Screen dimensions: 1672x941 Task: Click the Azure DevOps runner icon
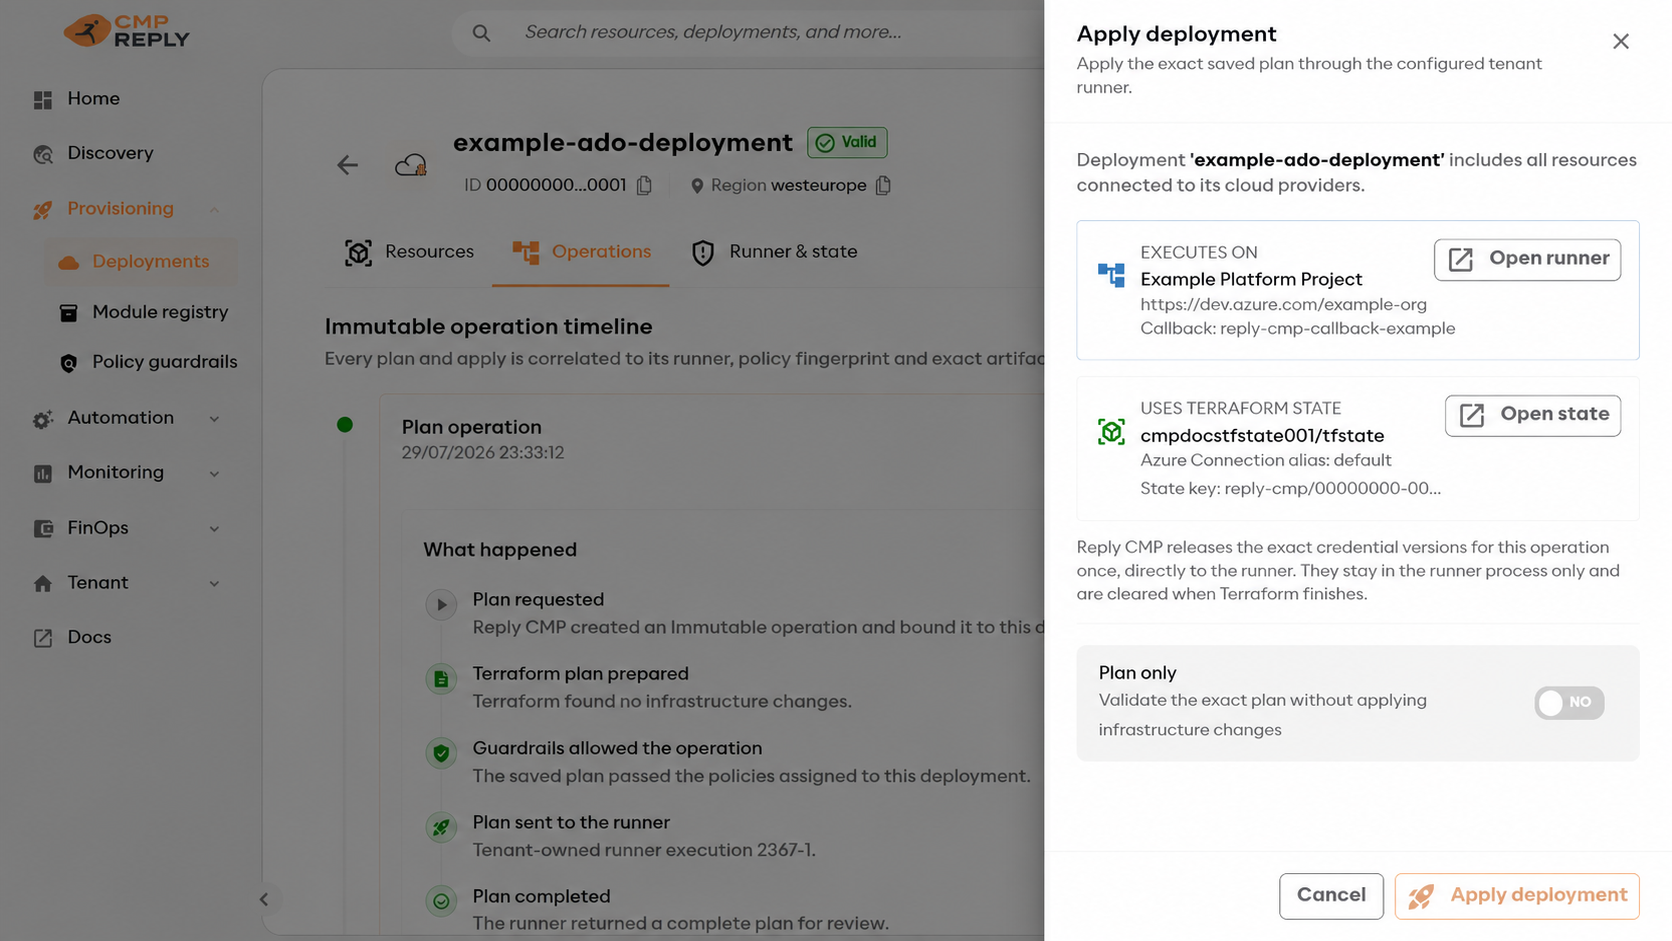pos(1111,275)
